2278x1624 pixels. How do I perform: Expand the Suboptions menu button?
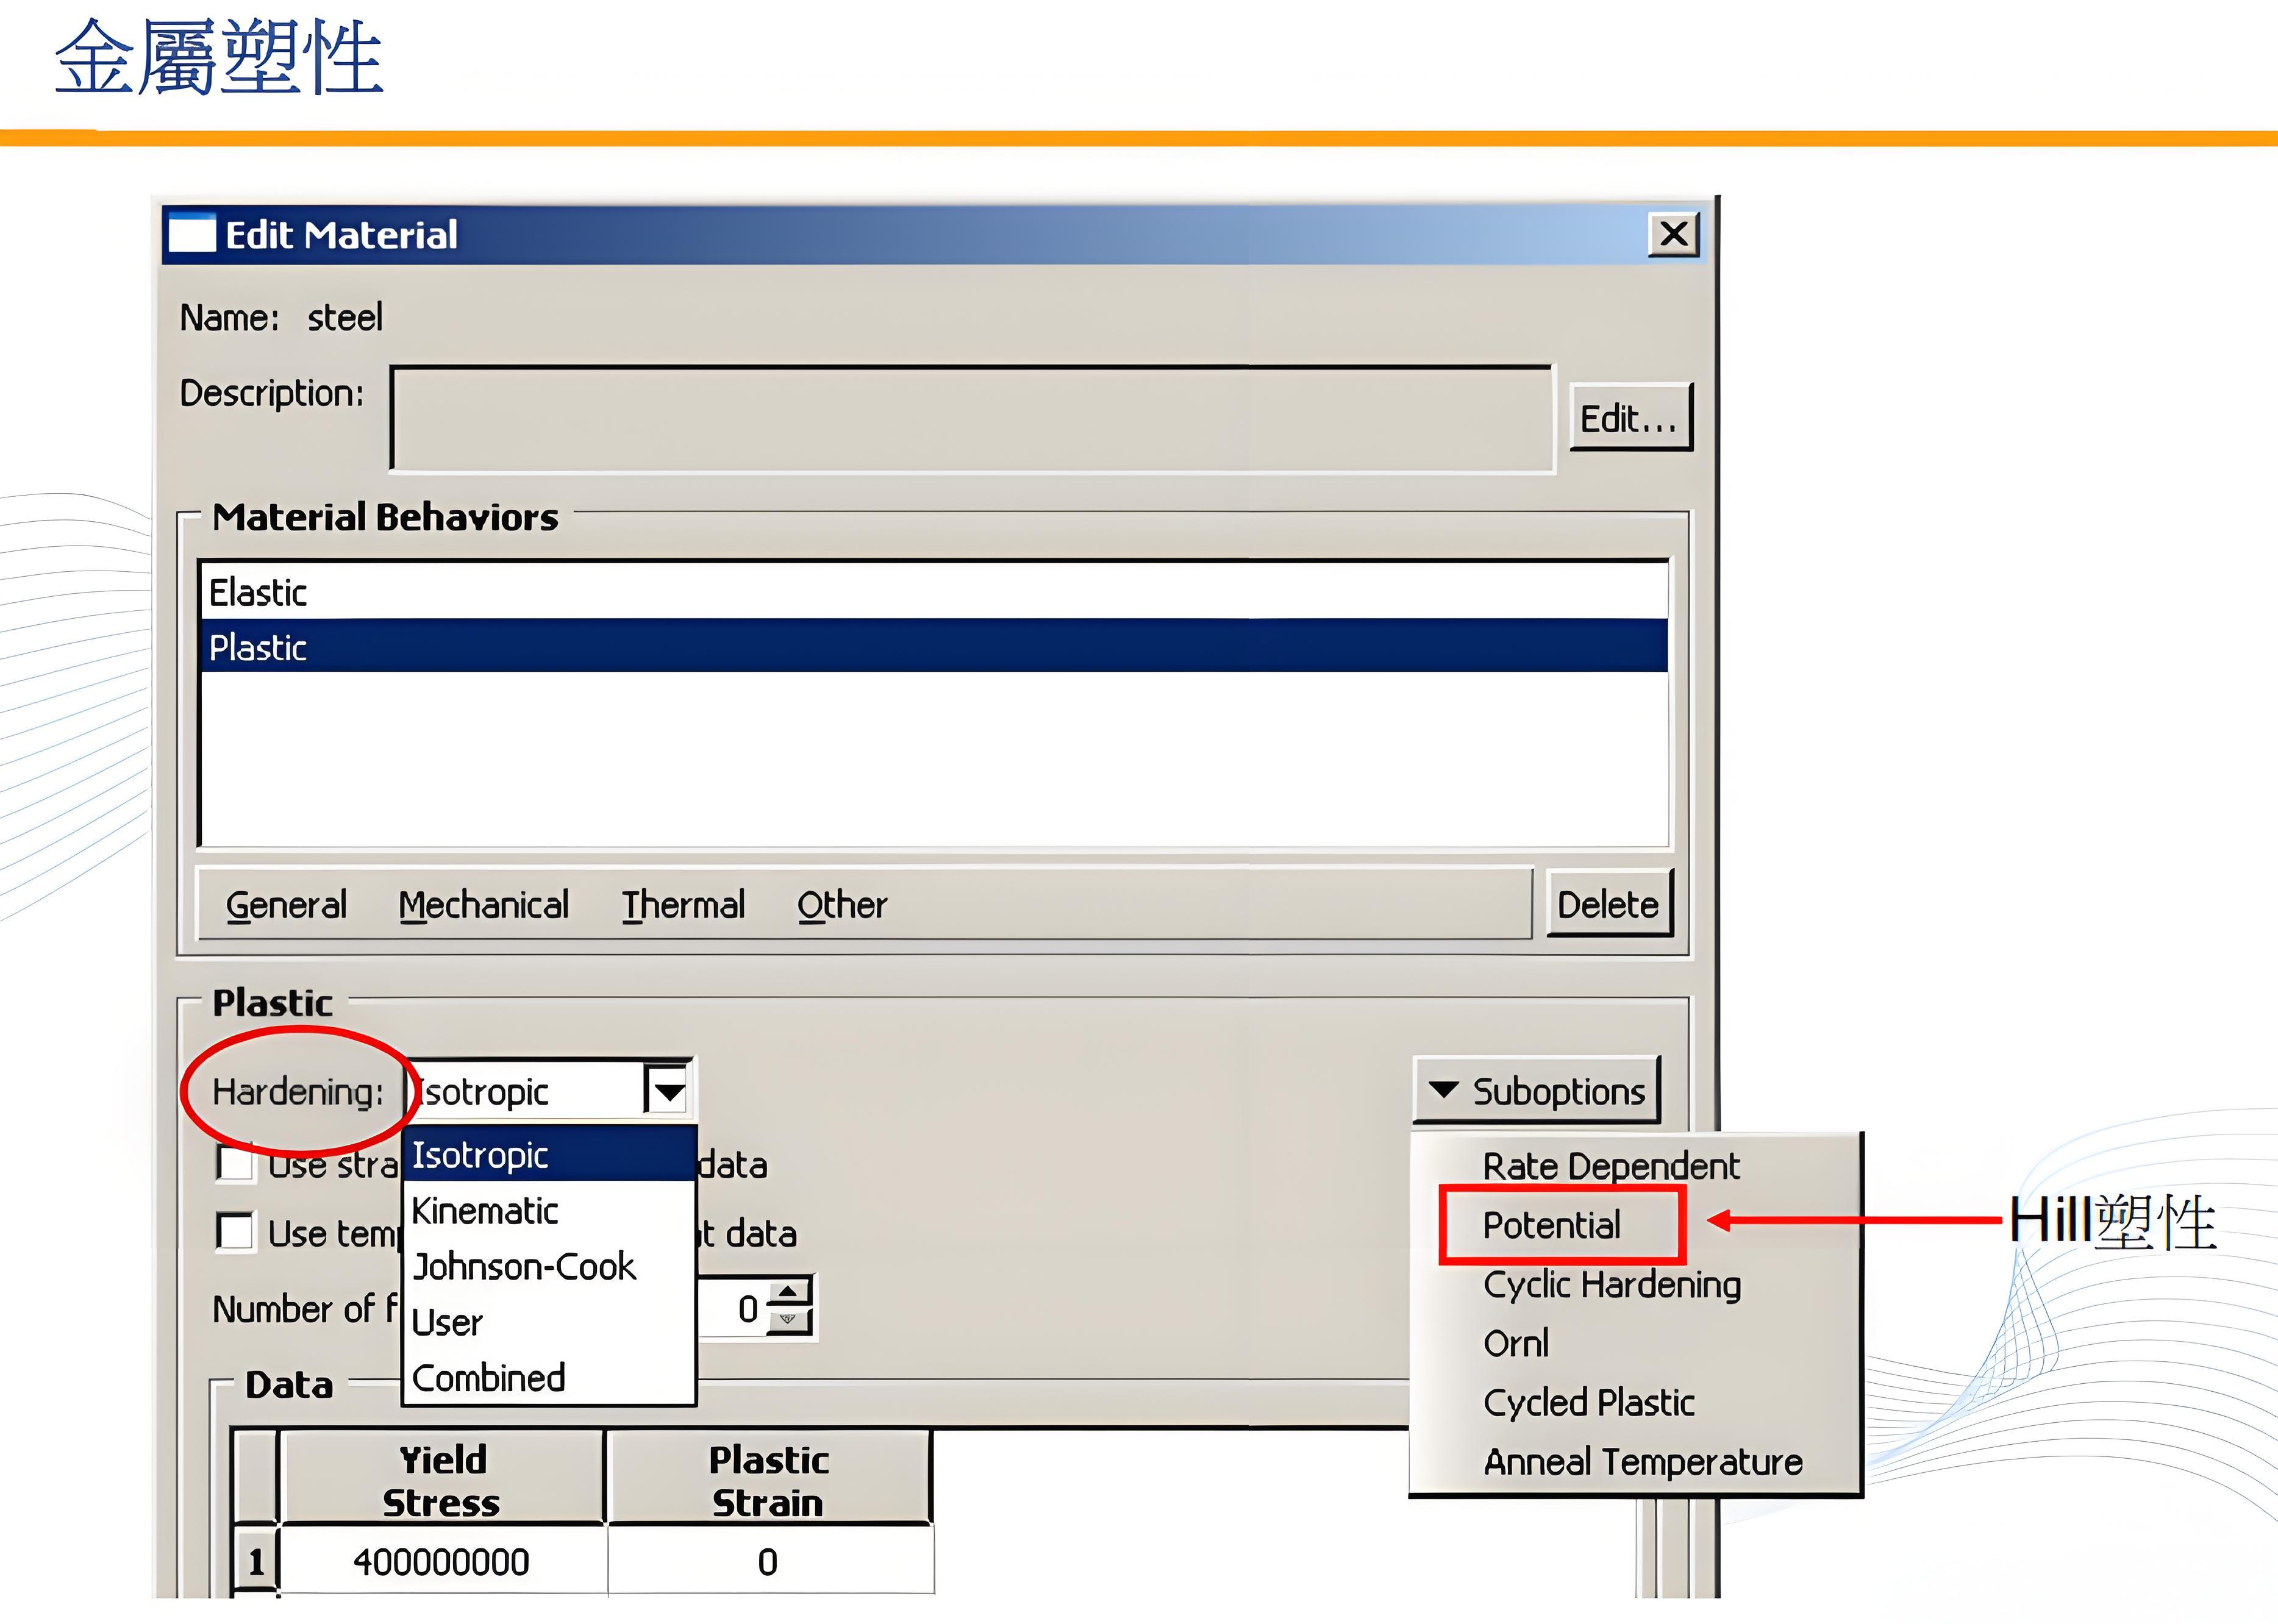coord(1537,1091)
